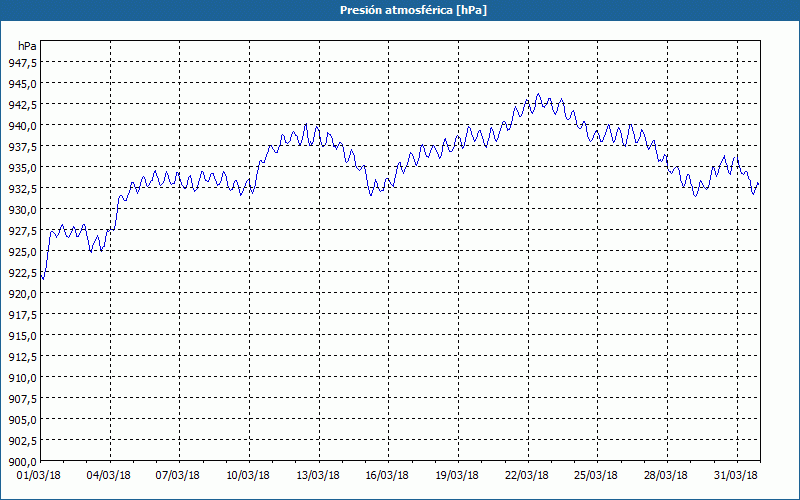Click the 927,5 y-axis label

coord(22,231)
